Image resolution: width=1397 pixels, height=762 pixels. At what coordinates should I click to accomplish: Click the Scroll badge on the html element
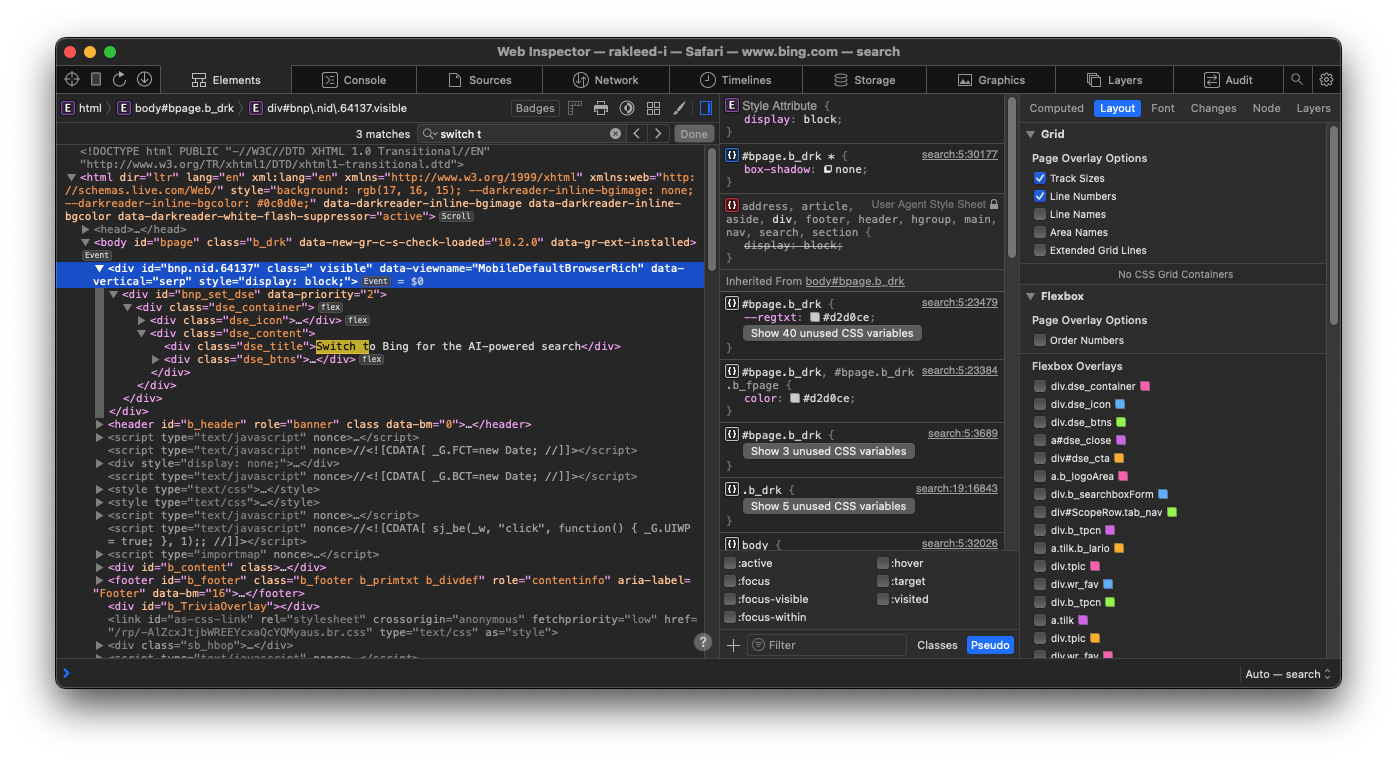tap(456, 216)
